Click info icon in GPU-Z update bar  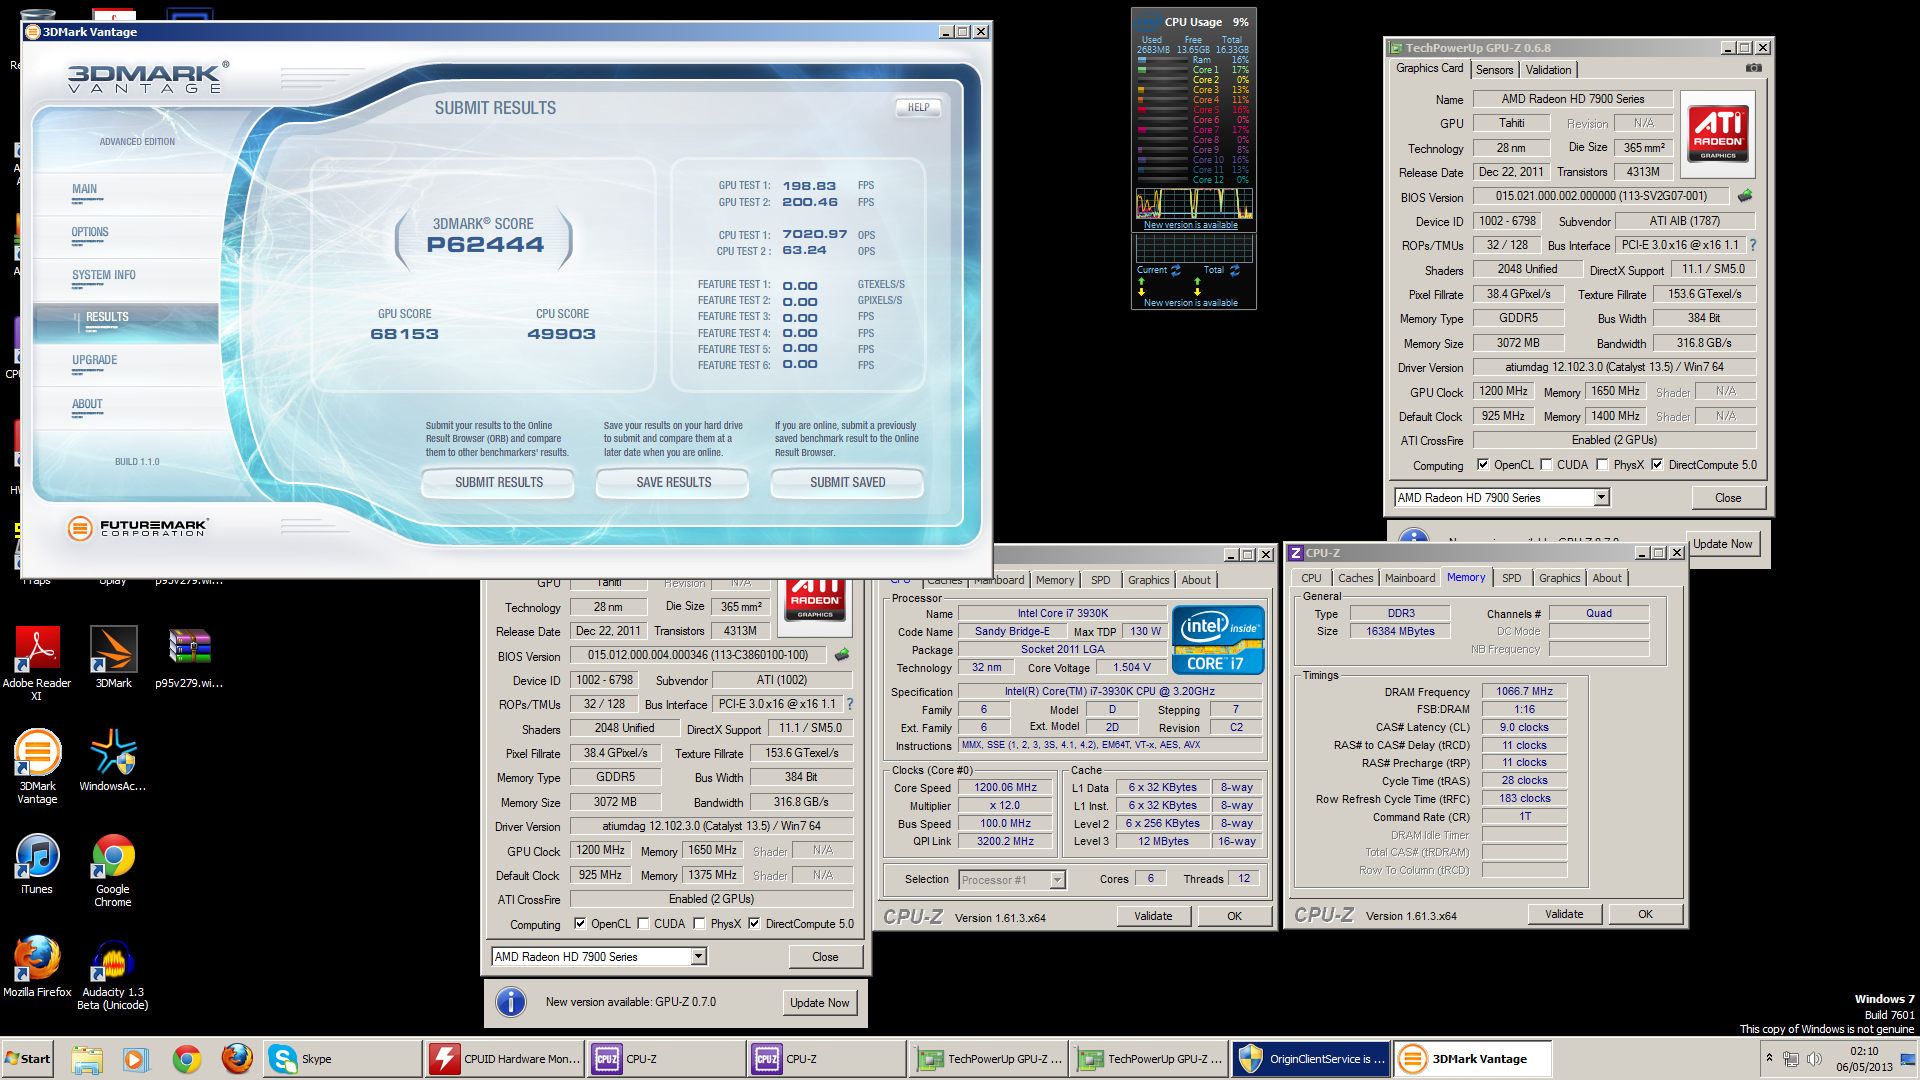[511, 1002]
